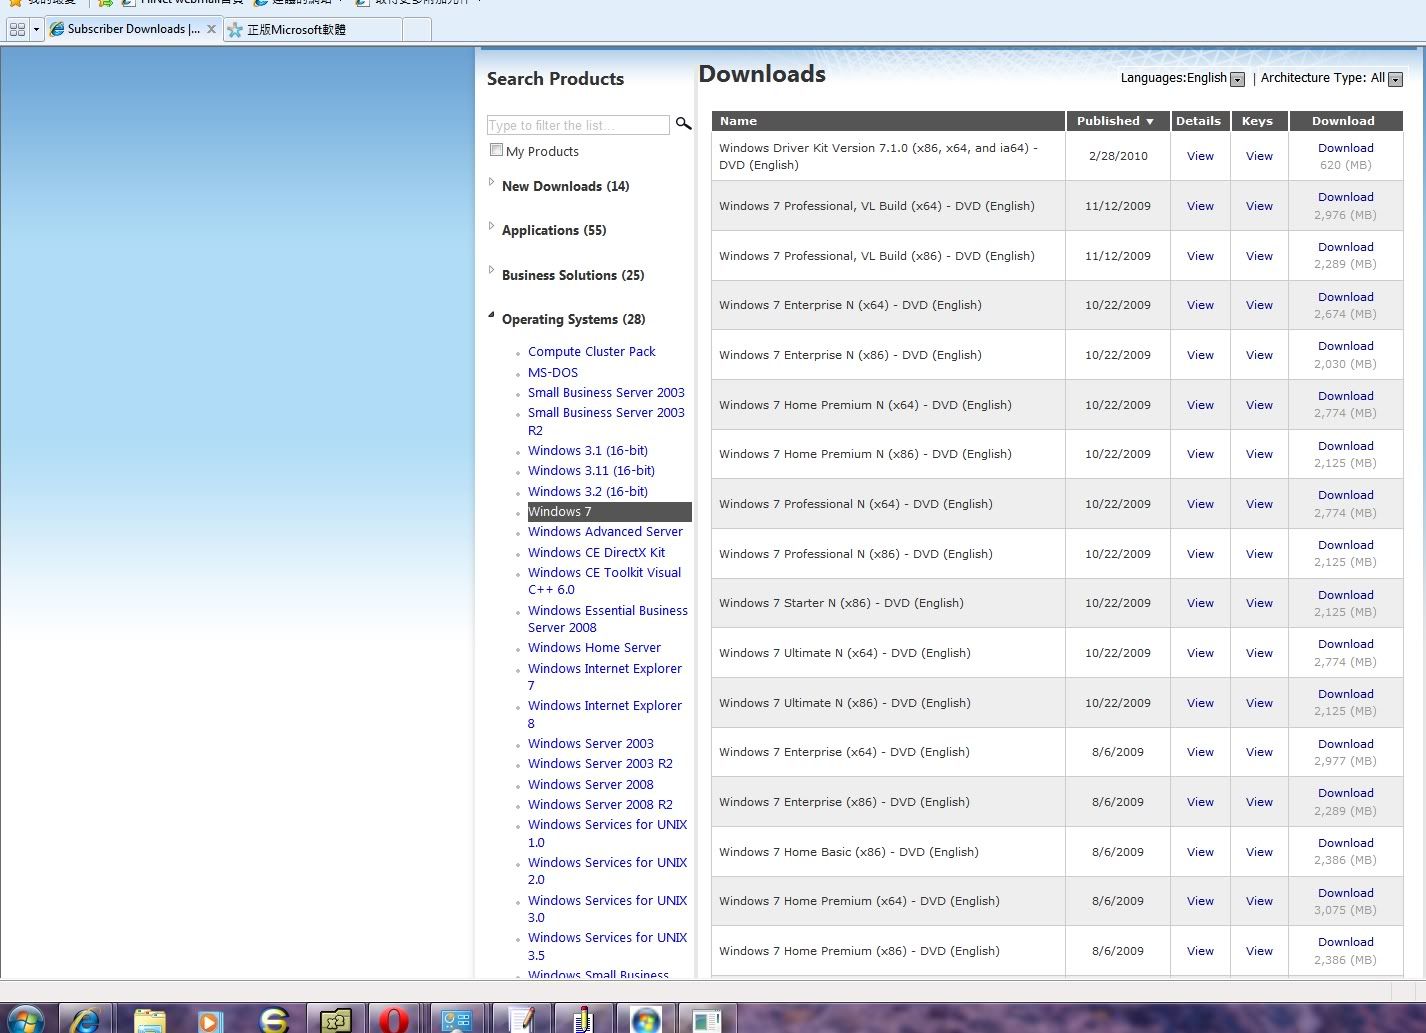Screen dimensions: 1426x1033
Task: Download Windows 7 Starter N x86
Action: tap(1345, 595)
